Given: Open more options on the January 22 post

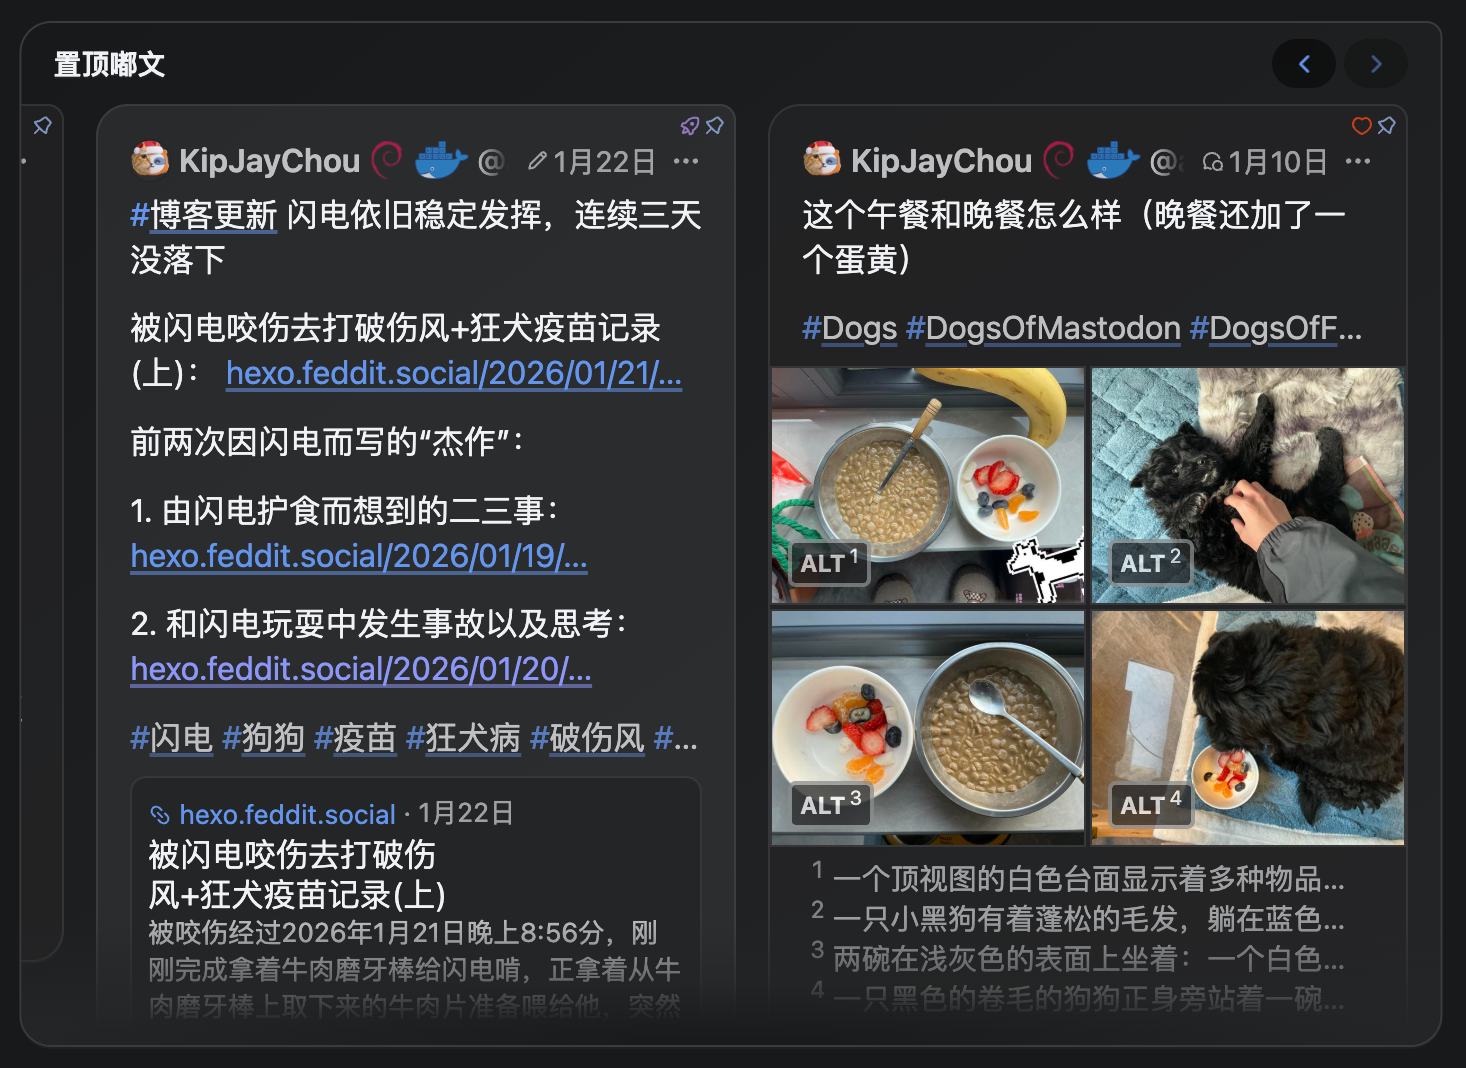Looking at the screenshot, I should click(x=686, y=161).
